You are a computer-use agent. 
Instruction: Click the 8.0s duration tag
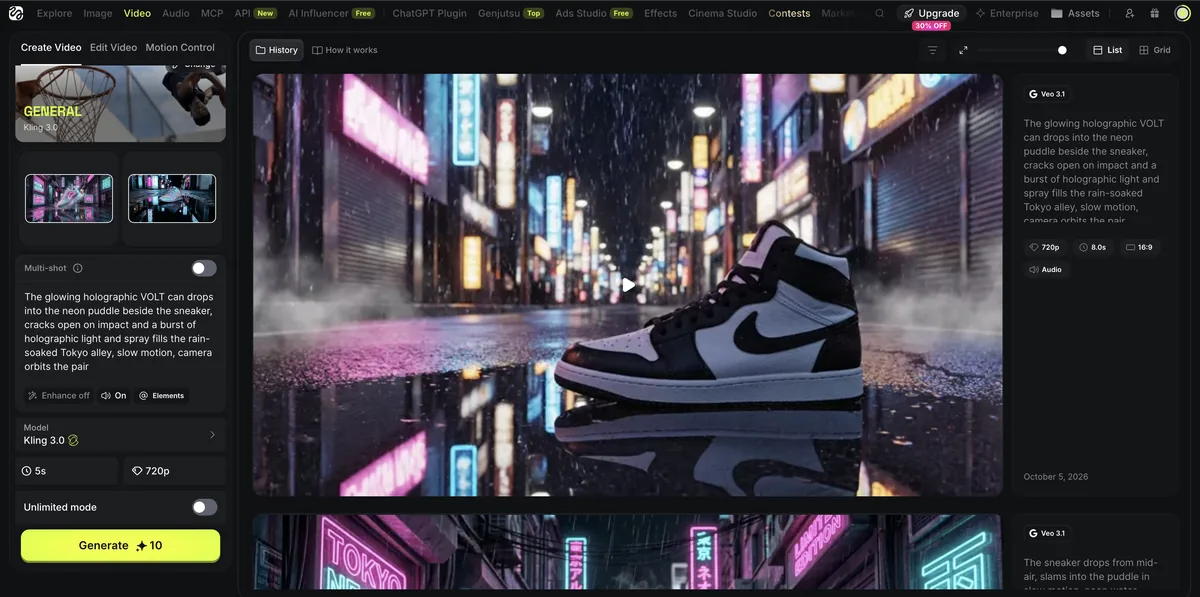[1092, 247]
